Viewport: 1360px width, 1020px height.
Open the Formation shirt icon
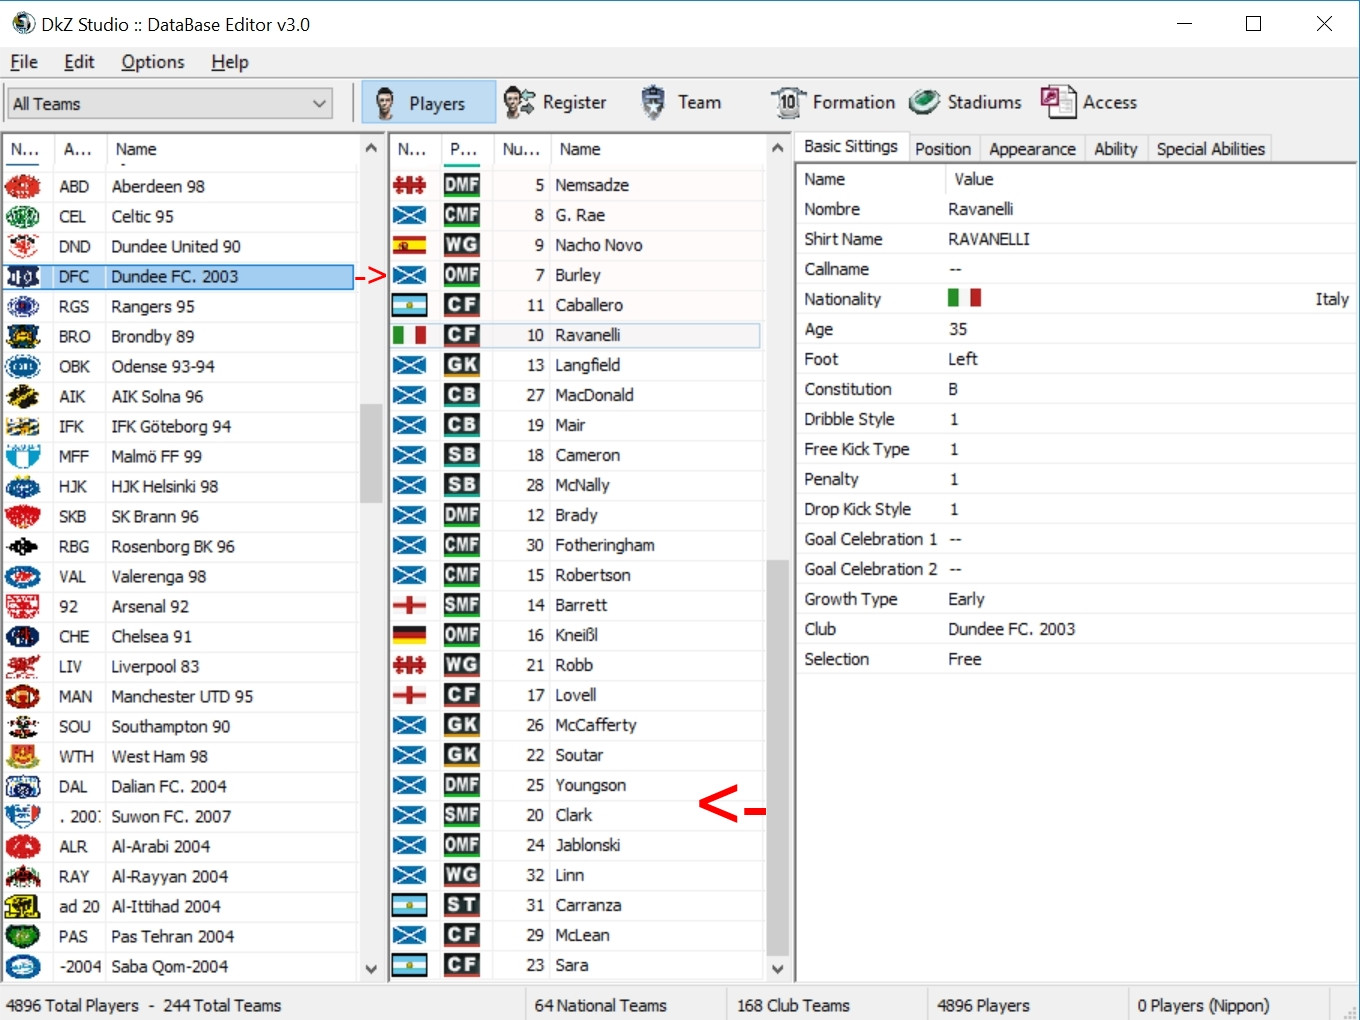788,102
